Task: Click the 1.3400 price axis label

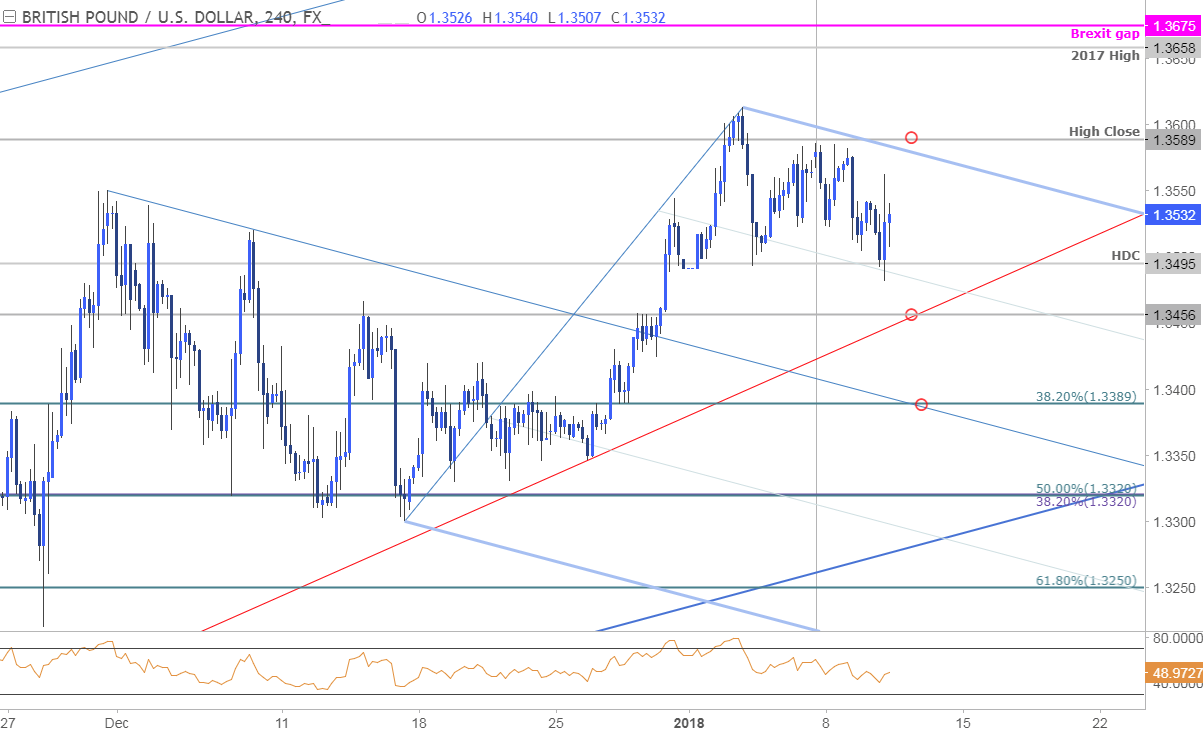Action: [x=1174, y=388]
